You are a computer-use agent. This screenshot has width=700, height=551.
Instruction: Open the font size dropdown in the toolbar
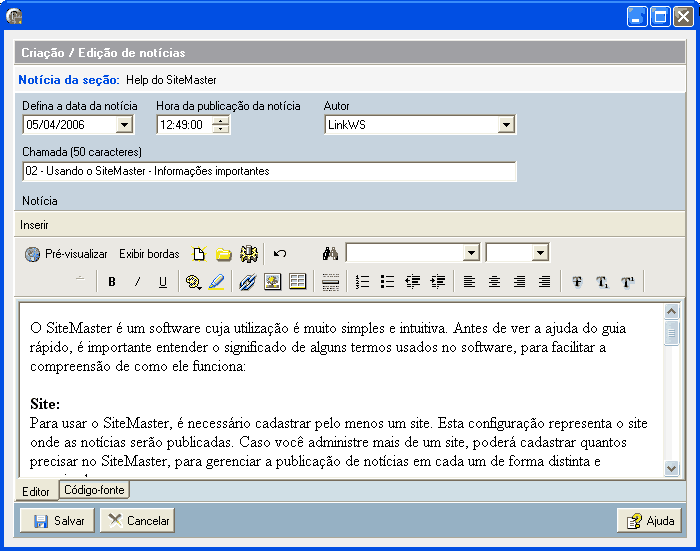click(x=540, y=253)
